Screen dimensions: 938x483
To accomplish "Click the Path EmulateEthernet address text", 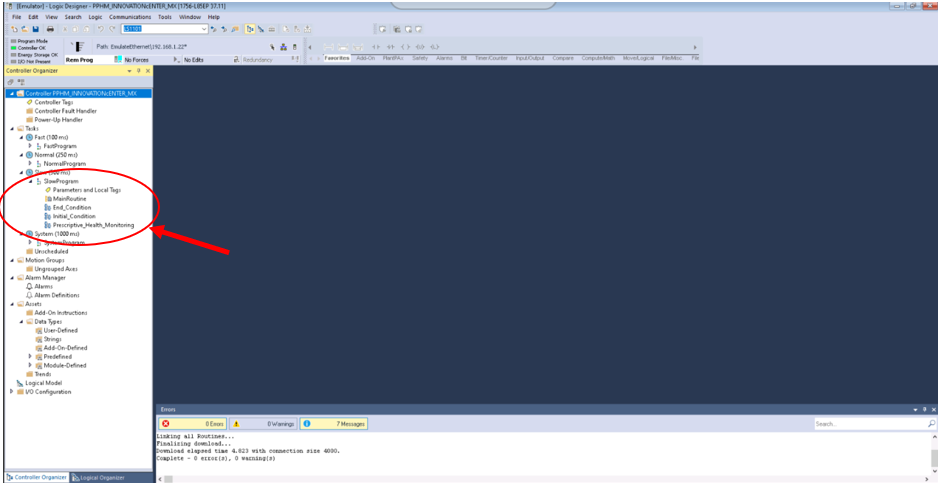I will pos(141,46).
